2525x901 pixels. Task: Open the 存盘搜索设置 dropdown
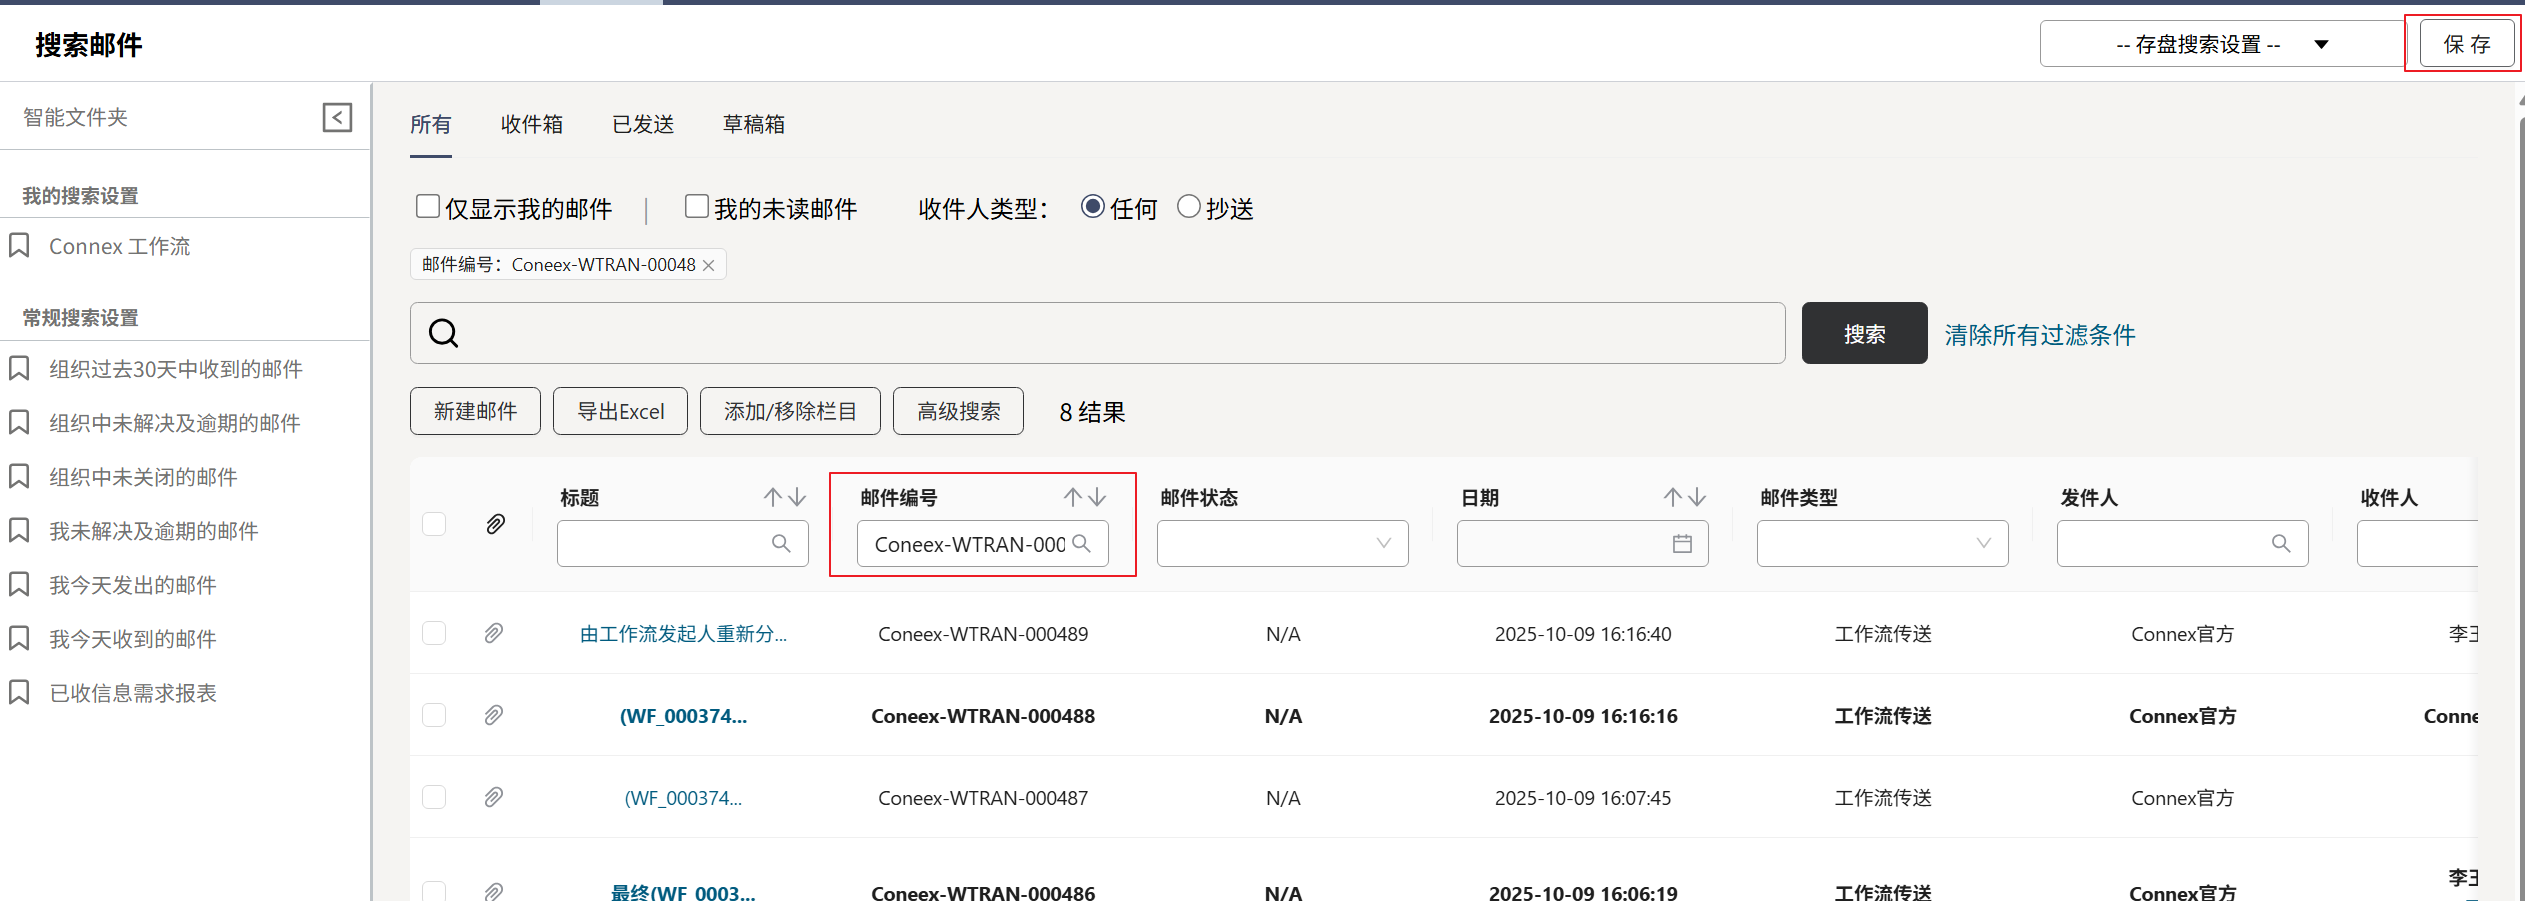pos(2220,44)
